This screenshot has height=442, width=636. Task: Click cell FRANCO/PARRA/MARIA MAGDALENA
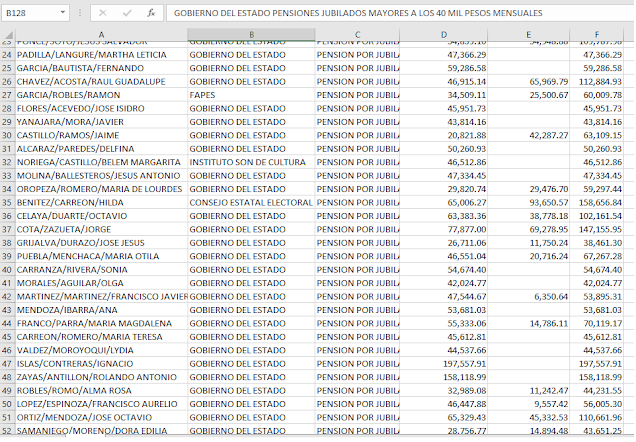tap(101, 324)
